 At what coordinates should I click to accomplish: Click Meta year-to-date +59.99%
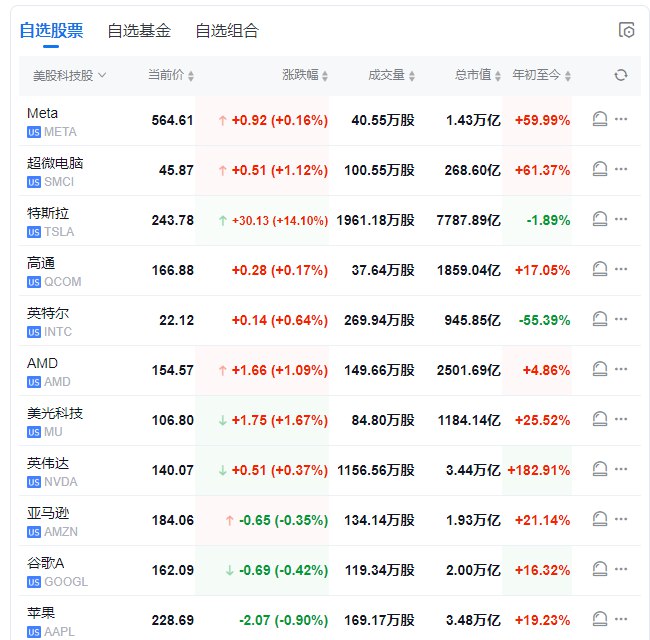coord(542,120)
